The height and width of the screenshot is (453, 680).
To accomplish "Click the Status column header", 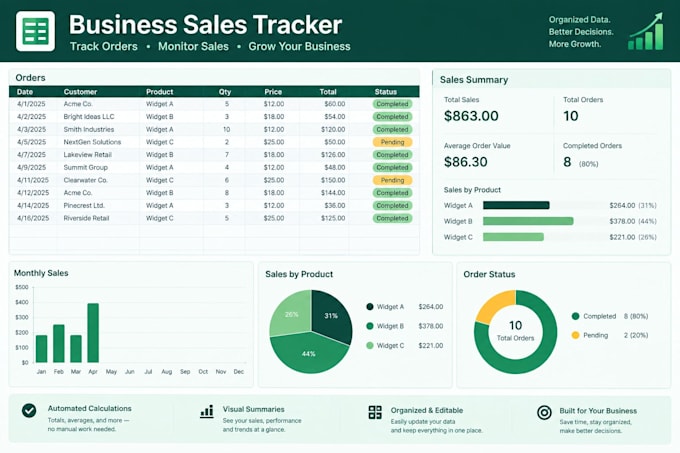I will (x=386, y=92).
